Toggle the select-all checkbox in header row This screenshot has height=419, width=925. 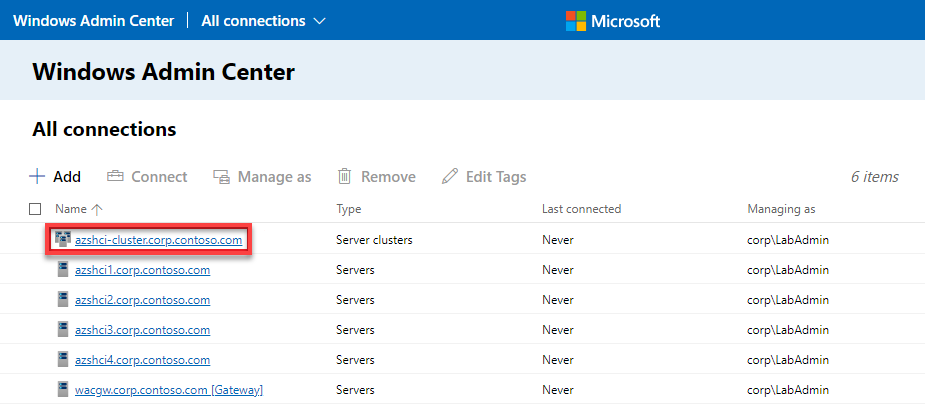coord(35,209)
